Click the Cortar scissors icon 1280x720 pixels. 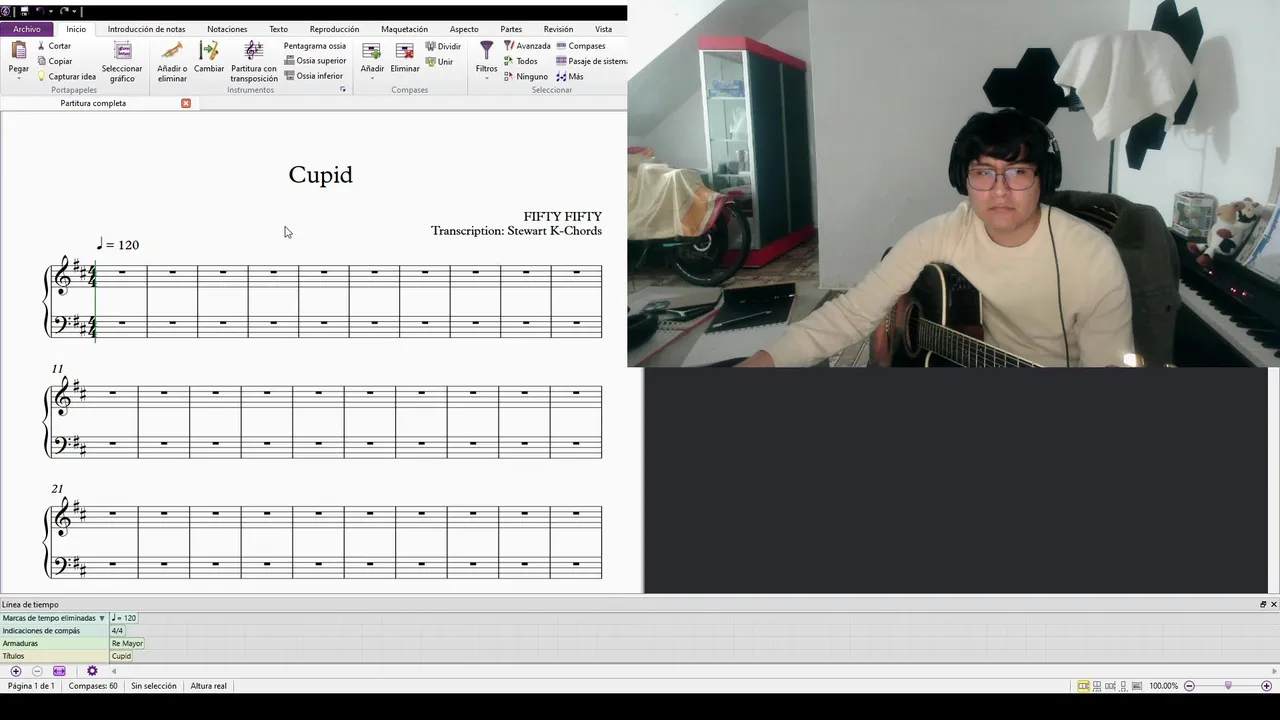pos(41,46)
